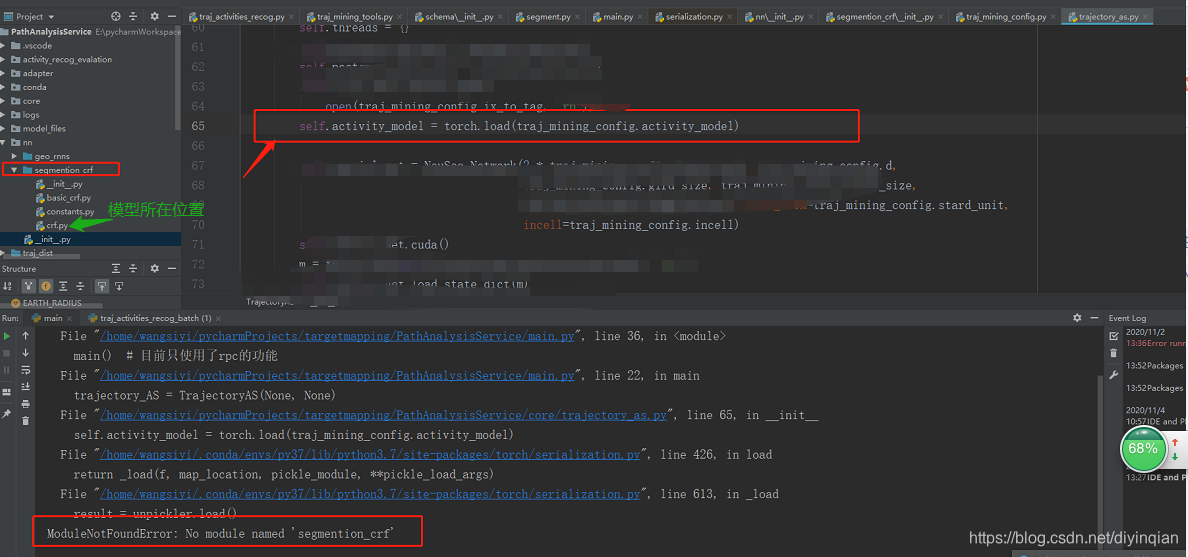This screenshot has height=557, width=1188.
Task: Switch to main run tab
Action: point(52,318)
